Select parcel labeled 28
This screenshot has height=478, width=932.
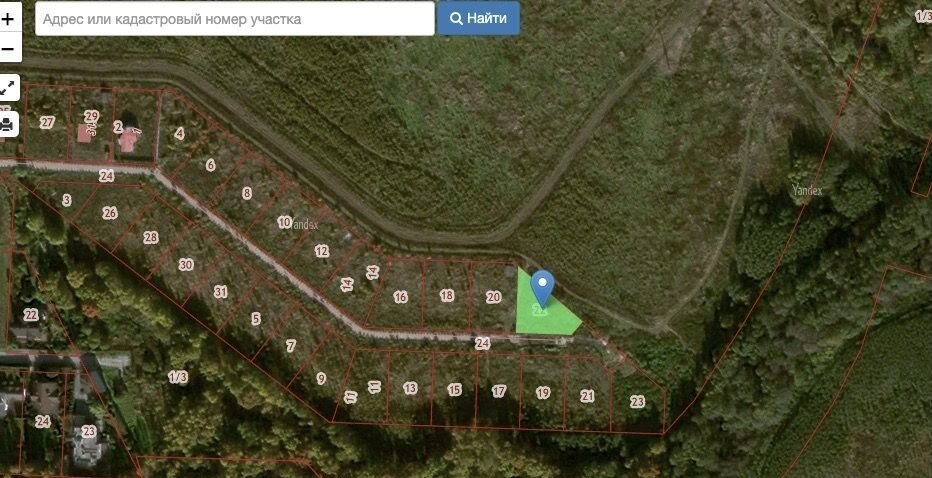(x=151, y=238)
